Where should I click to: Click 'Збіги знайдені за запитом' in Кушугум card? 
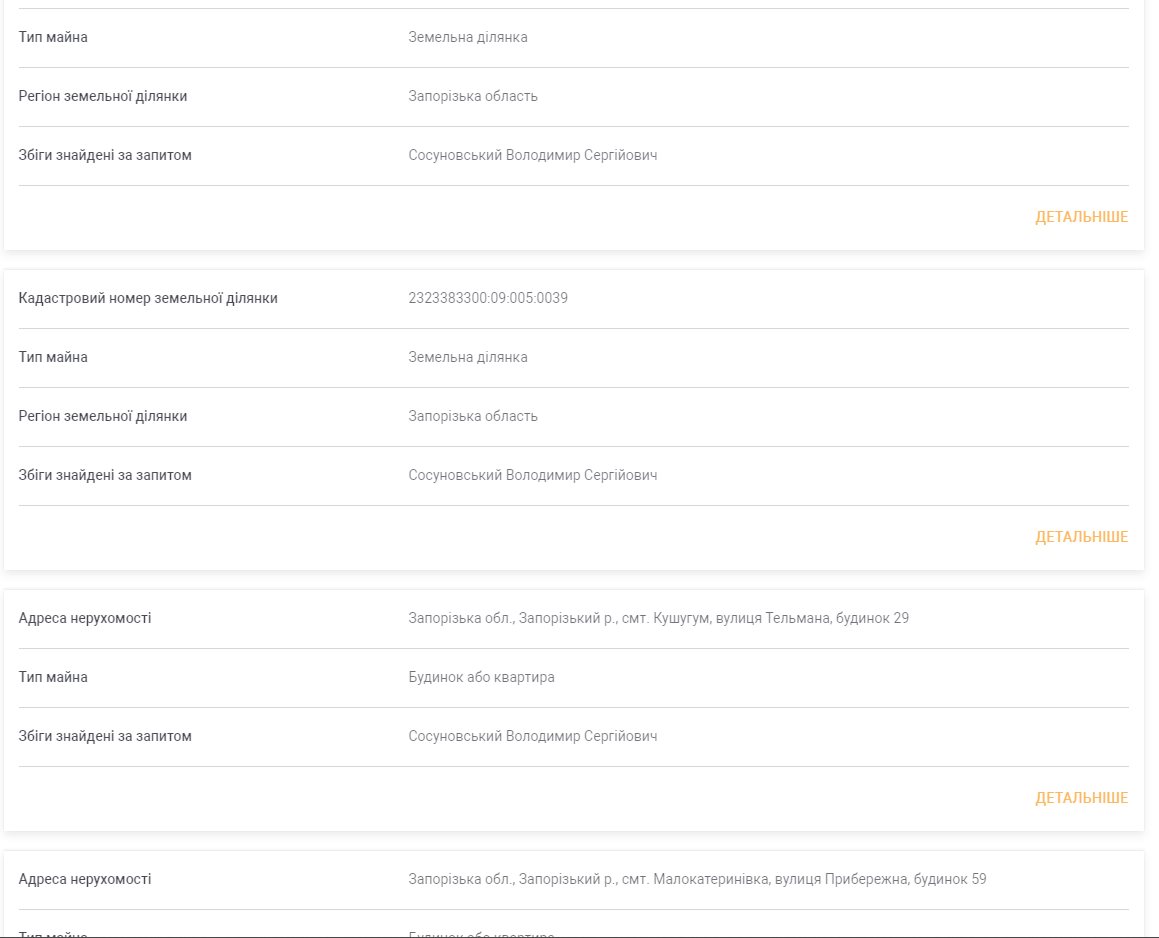pyautogui.click(x=105, y=736)
